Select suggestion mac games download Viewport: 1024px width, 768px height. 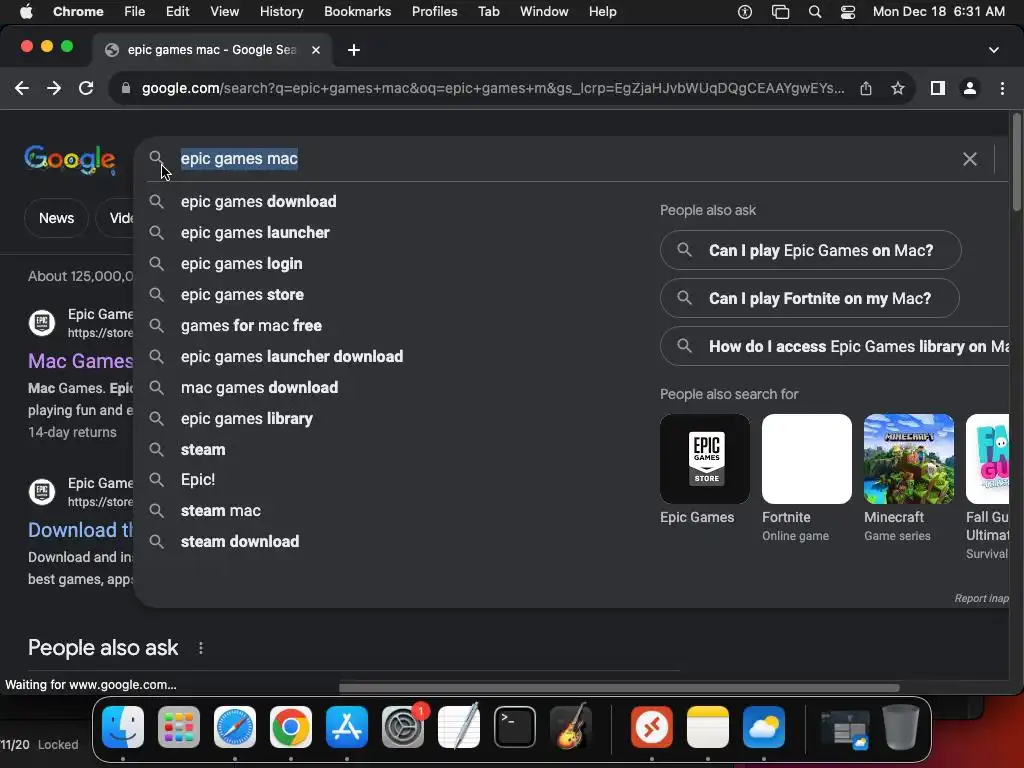coord(259,387)
